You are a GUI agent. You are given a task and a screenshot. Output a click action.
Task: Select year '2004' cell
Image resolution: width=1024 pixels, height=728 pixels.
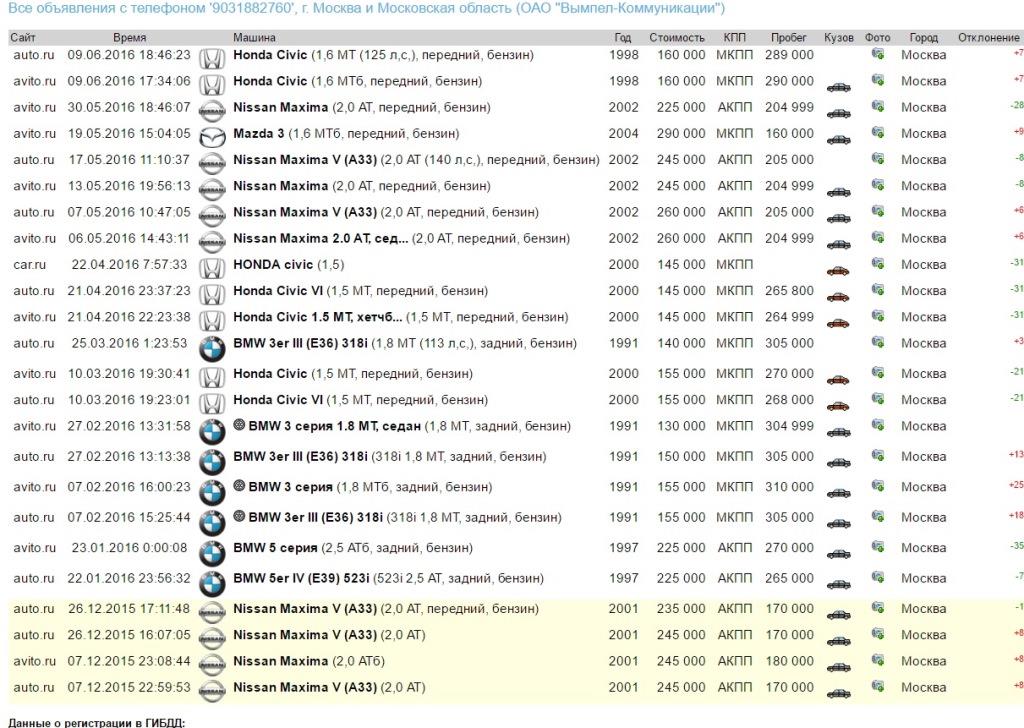[x=624, y=133]
